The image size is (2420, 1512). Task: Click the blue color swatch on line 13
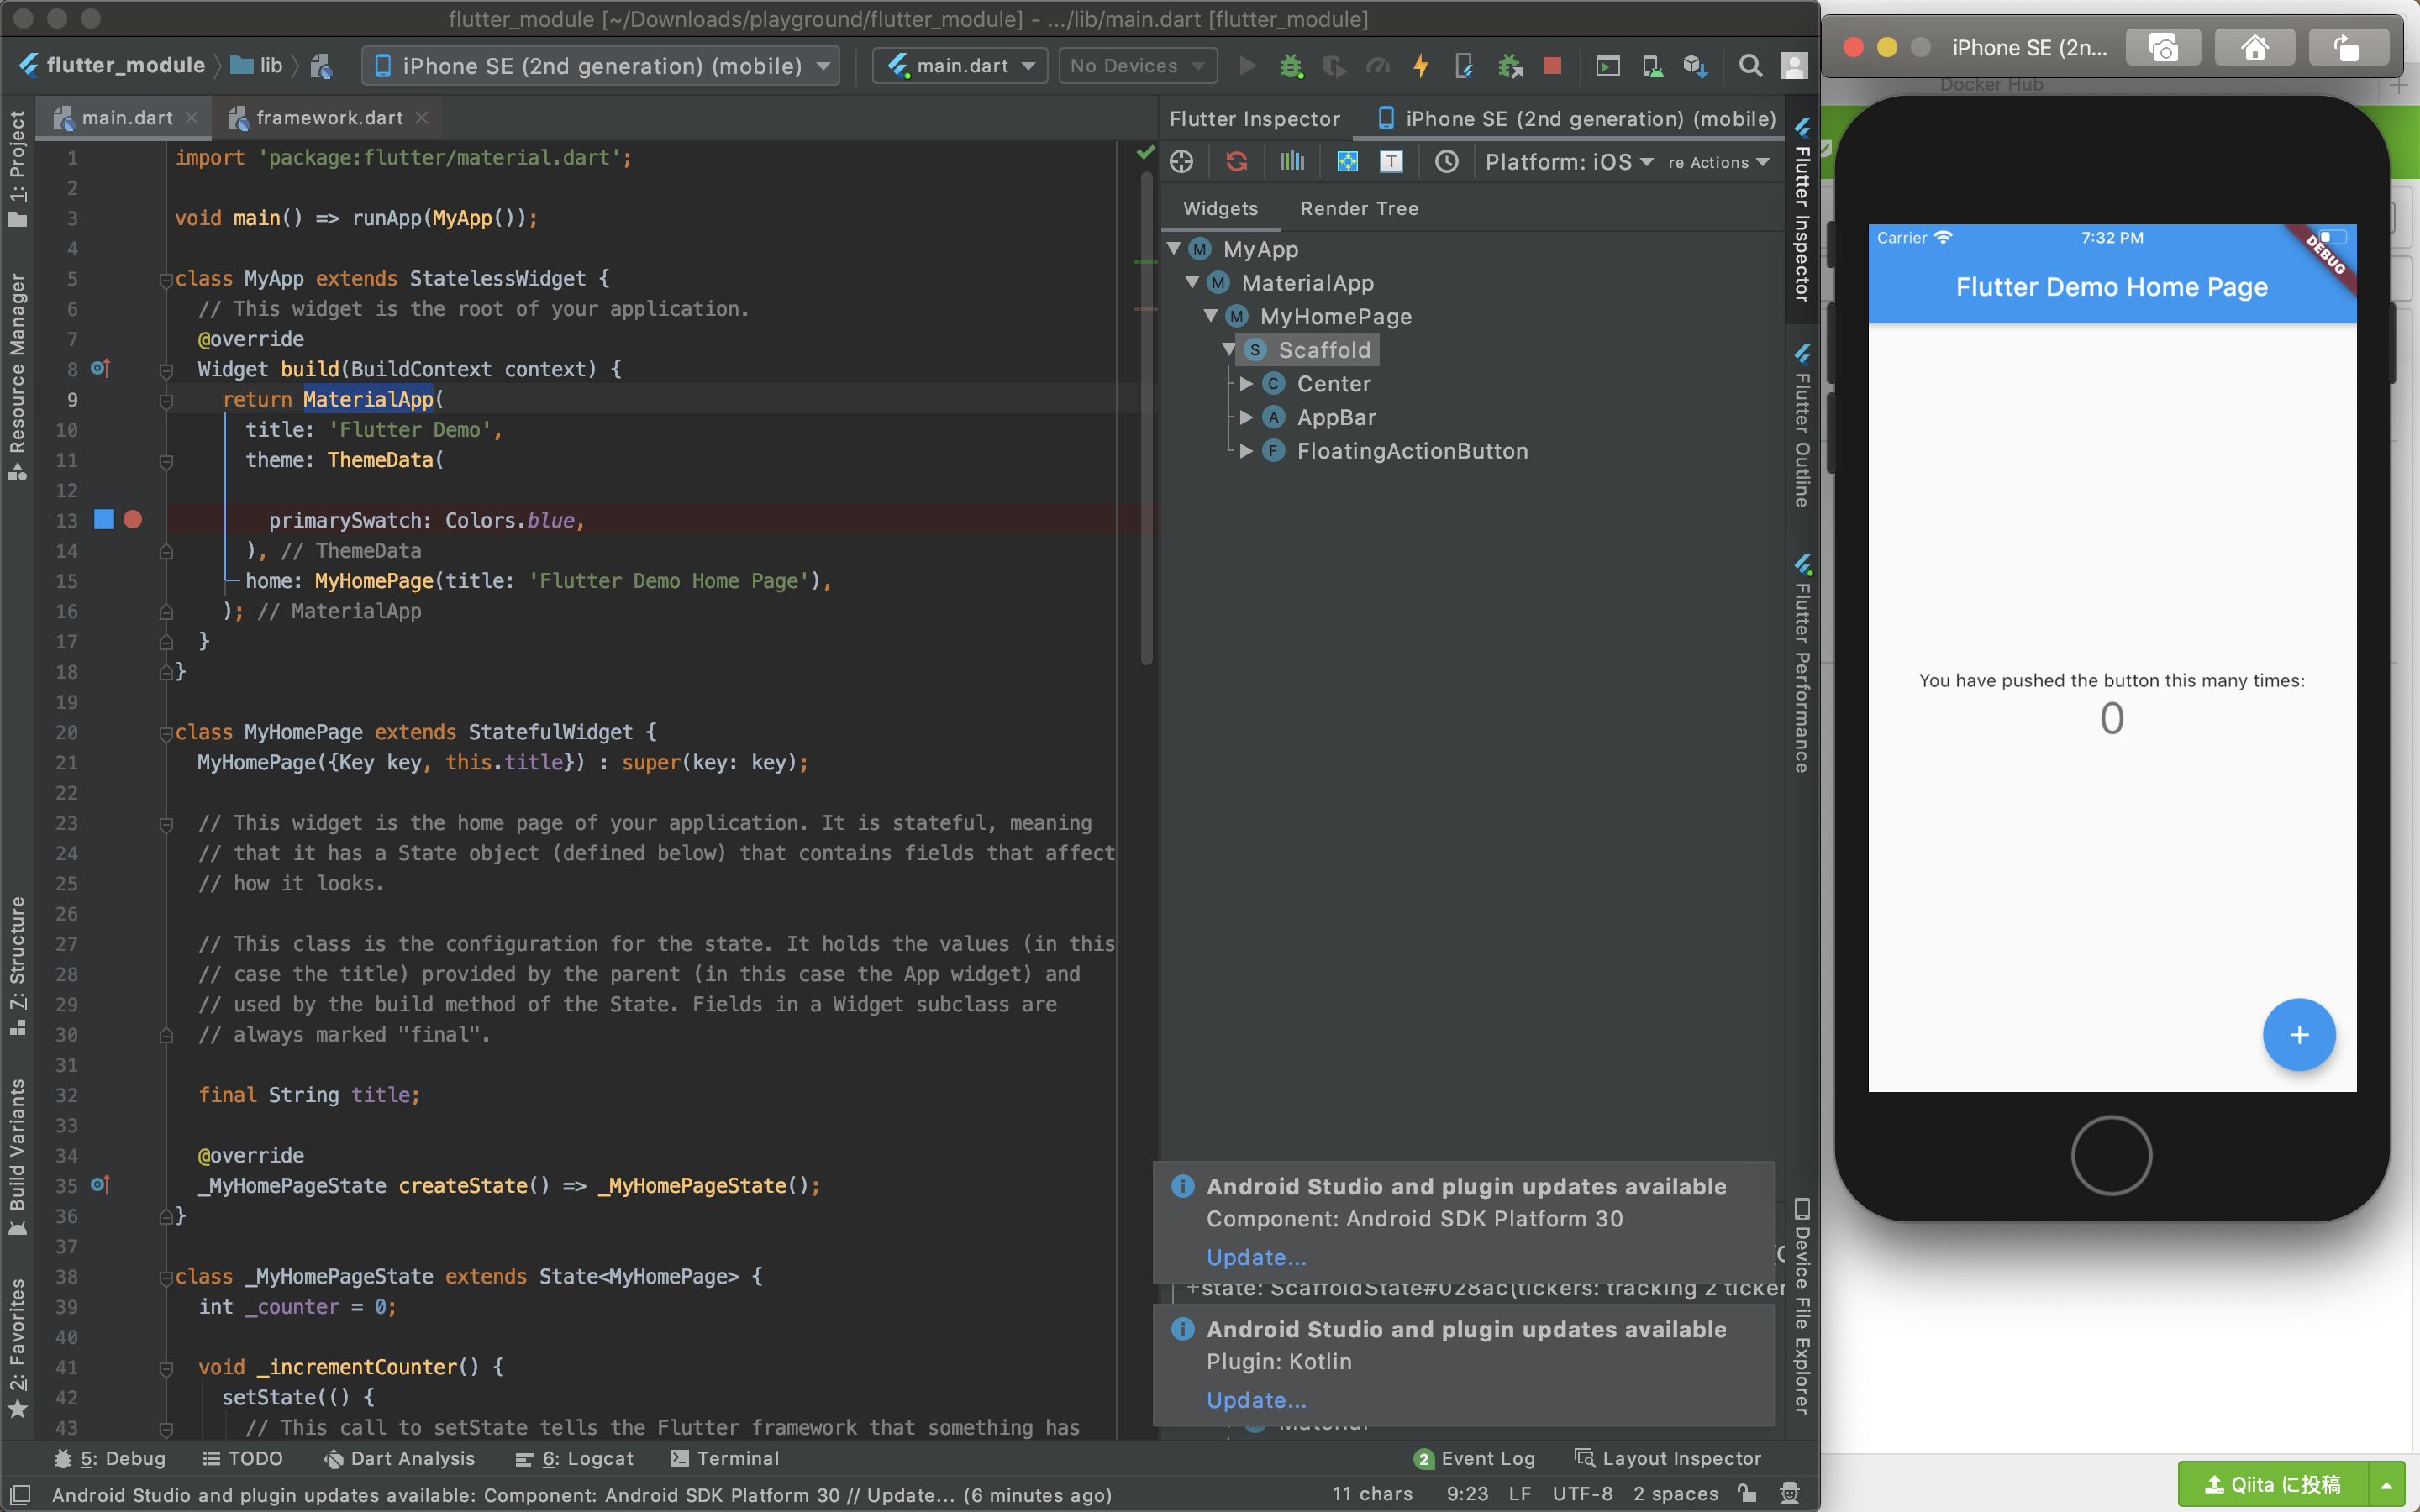[103, 519]
